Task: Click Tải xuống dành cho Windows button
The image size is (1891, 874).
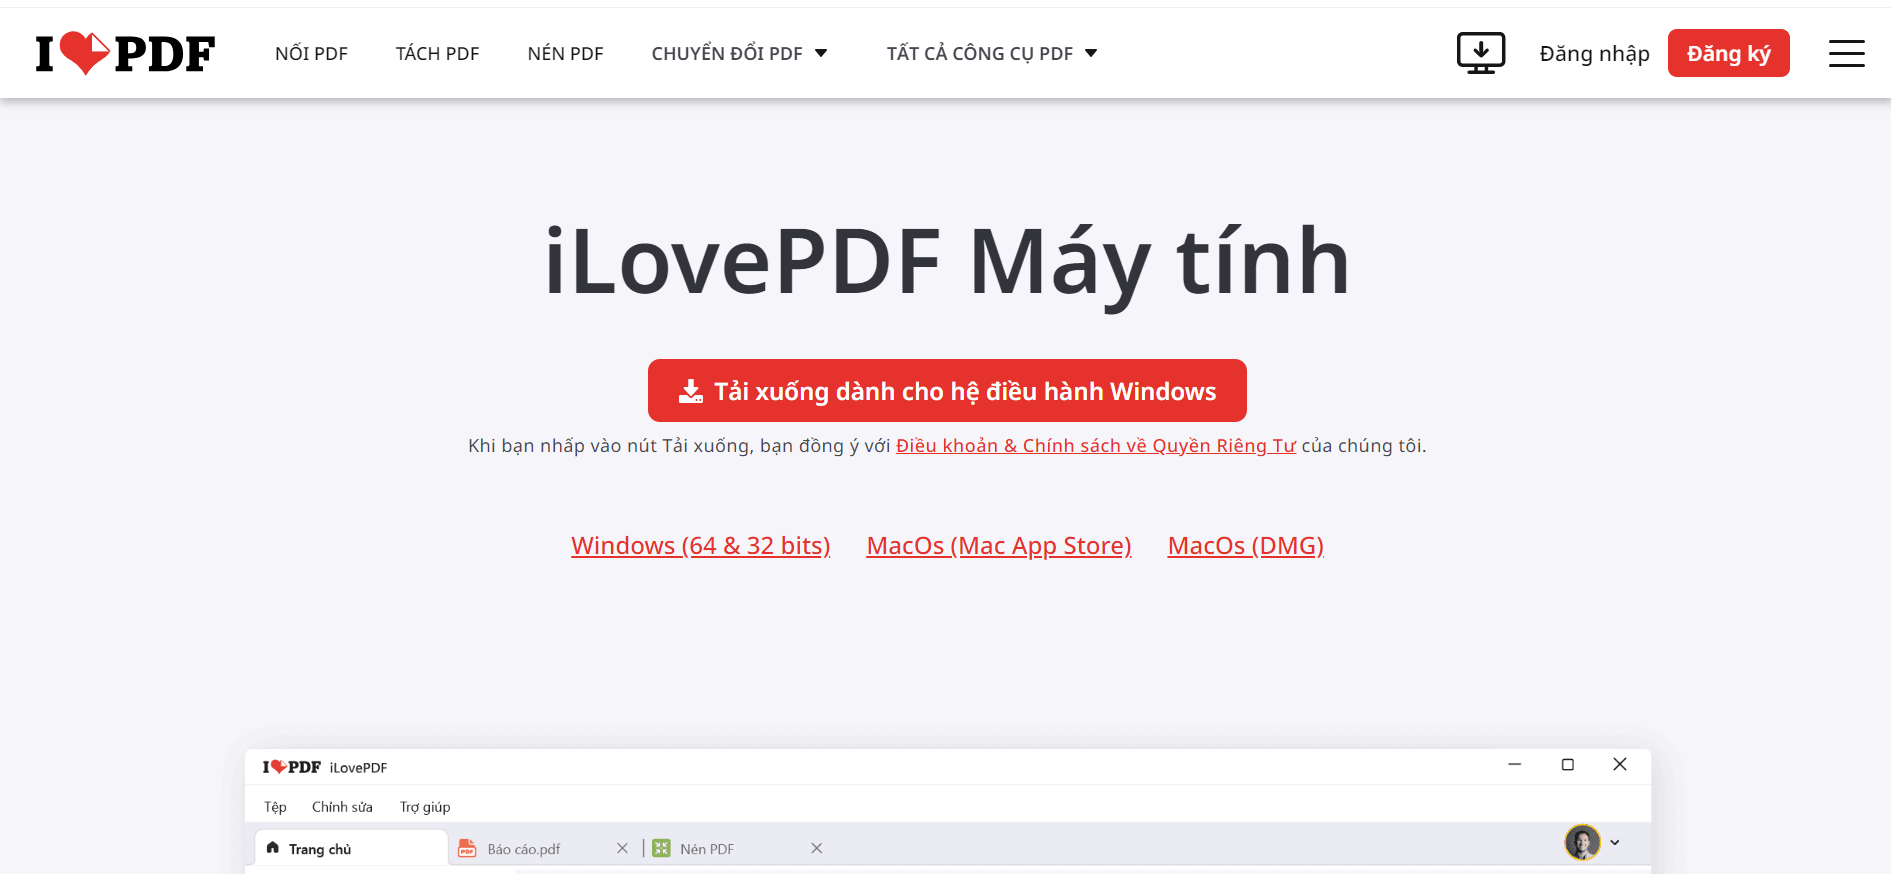Action: pos(947,391)
